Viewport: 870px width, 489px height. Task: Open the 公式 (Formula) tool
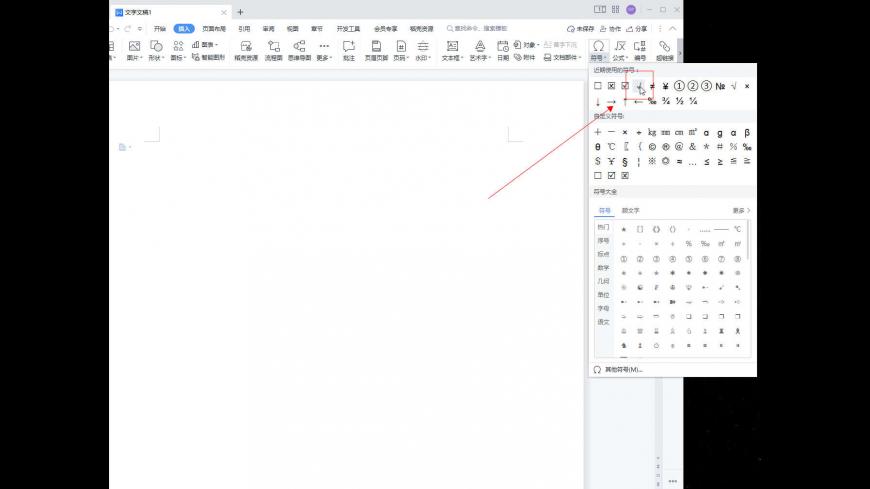(x=621, y=47)
